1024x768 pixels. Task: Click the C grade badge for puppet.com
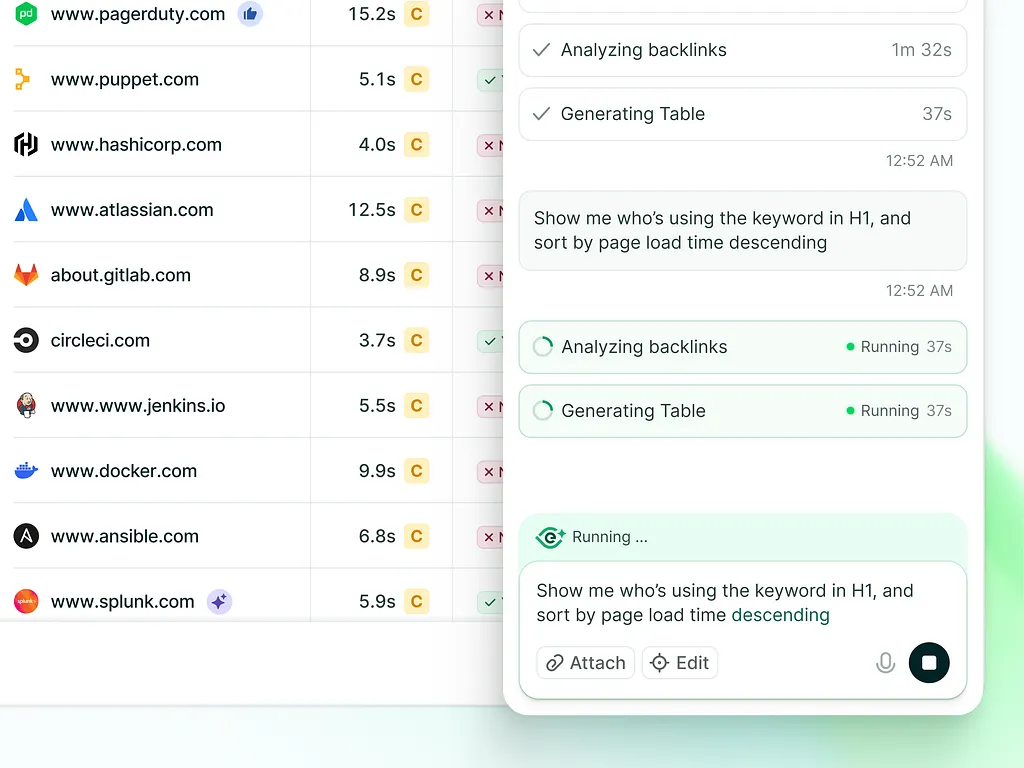click(x=417, y=79)
